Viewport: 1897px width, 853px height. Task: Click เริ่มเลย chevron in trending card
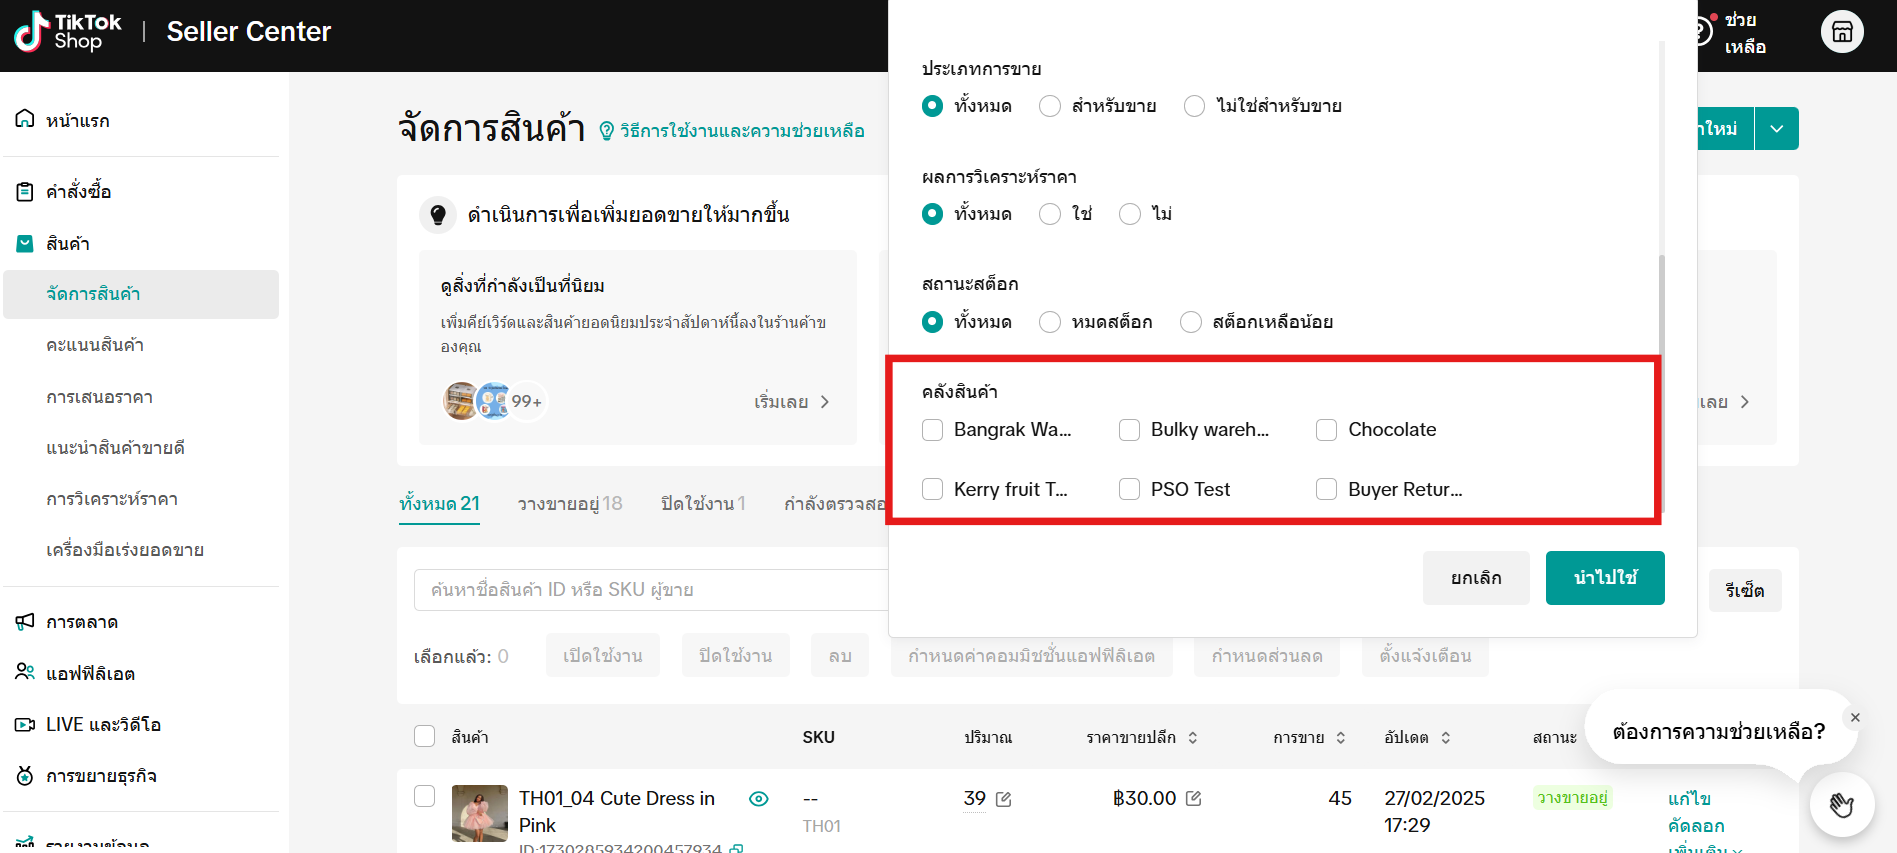(824, 402)
